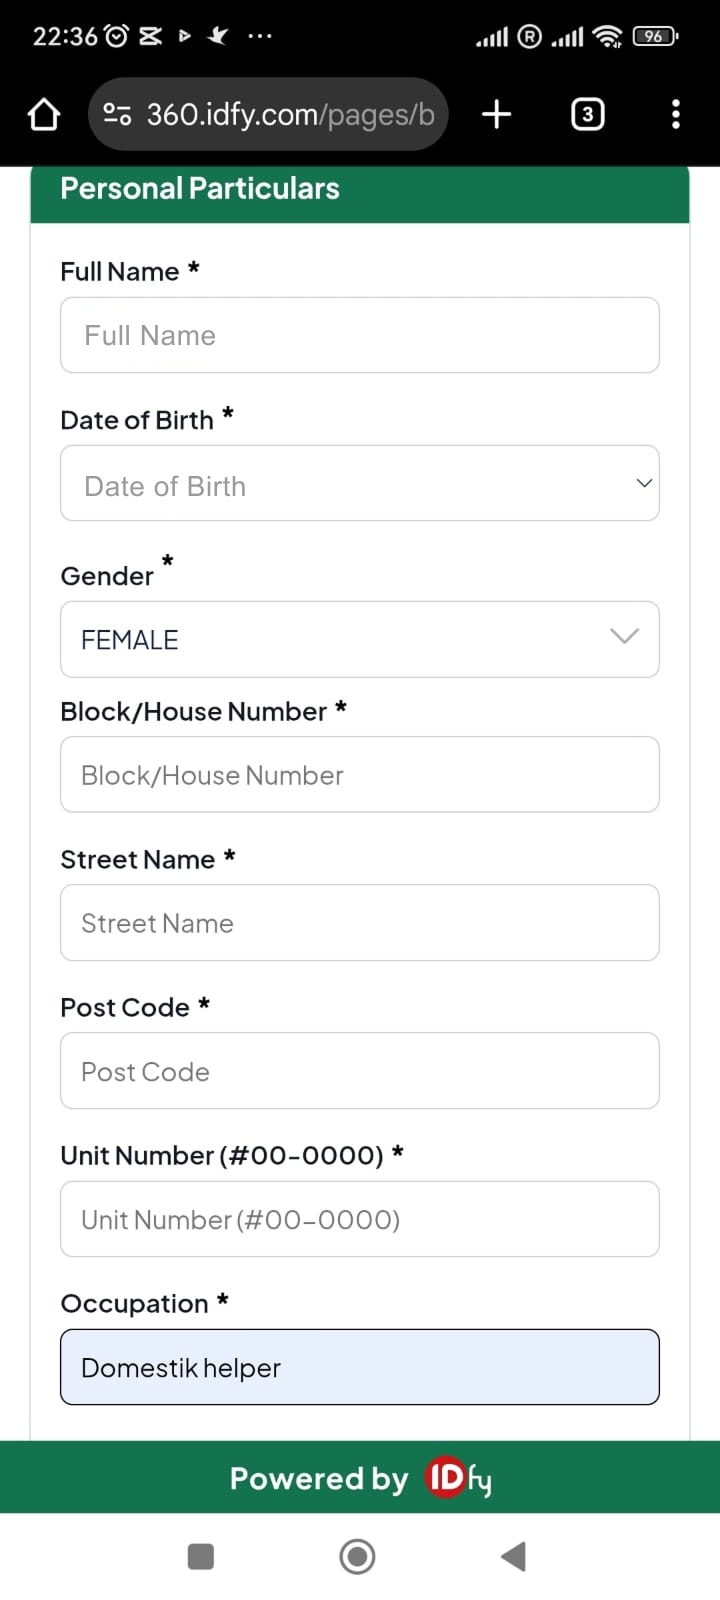Tap the battery indicator in status bar

point(654,37)
